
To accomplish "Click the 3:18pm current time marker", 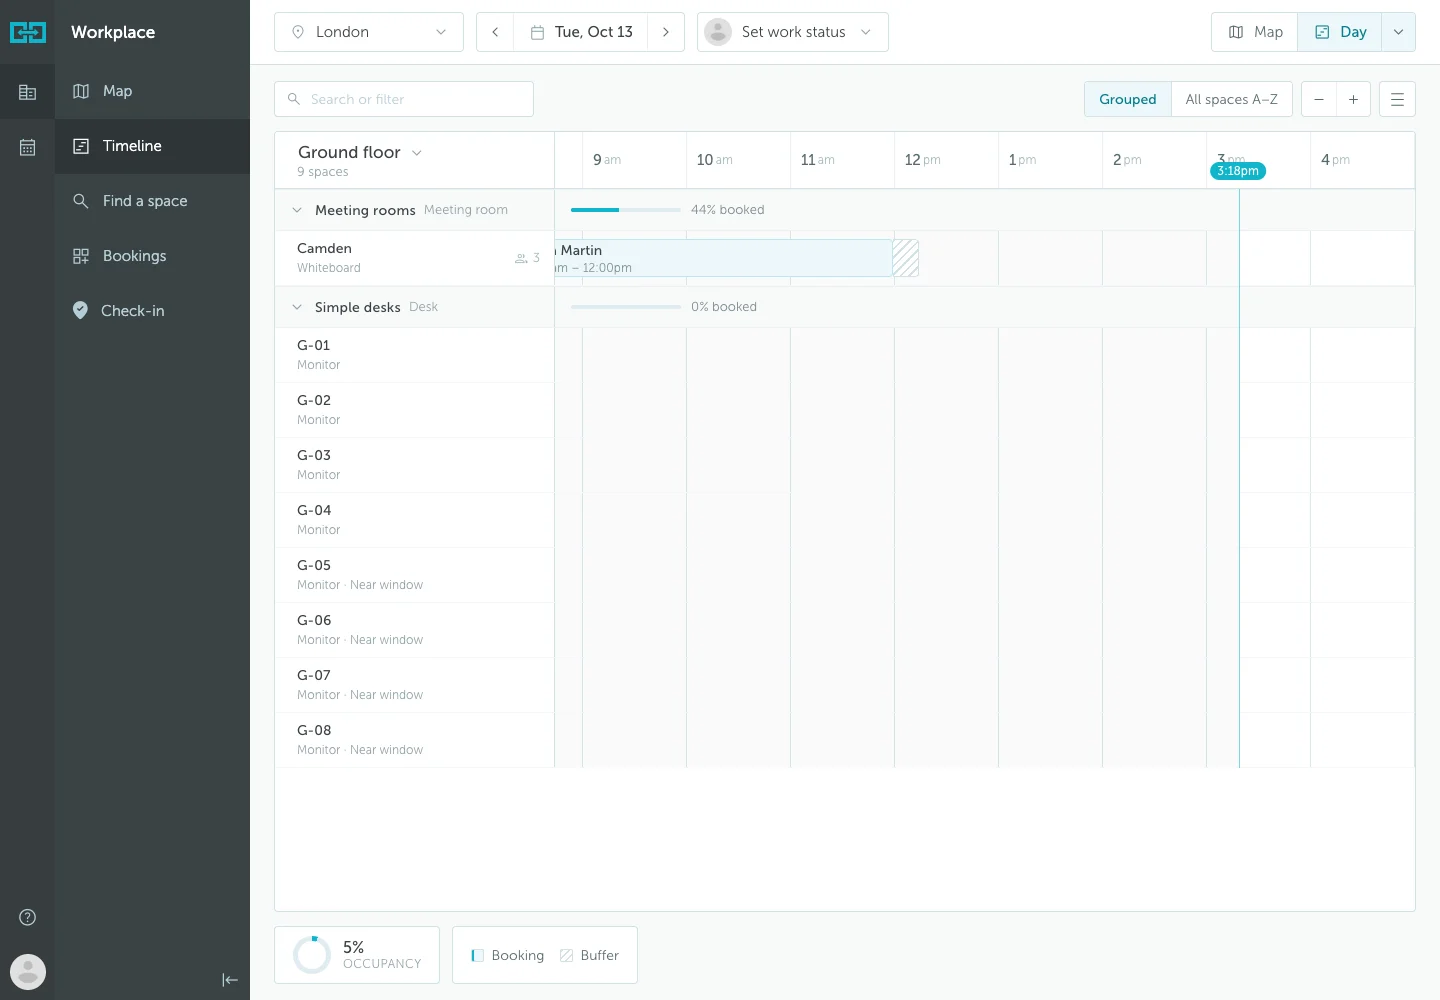I will coord(1238,171).
